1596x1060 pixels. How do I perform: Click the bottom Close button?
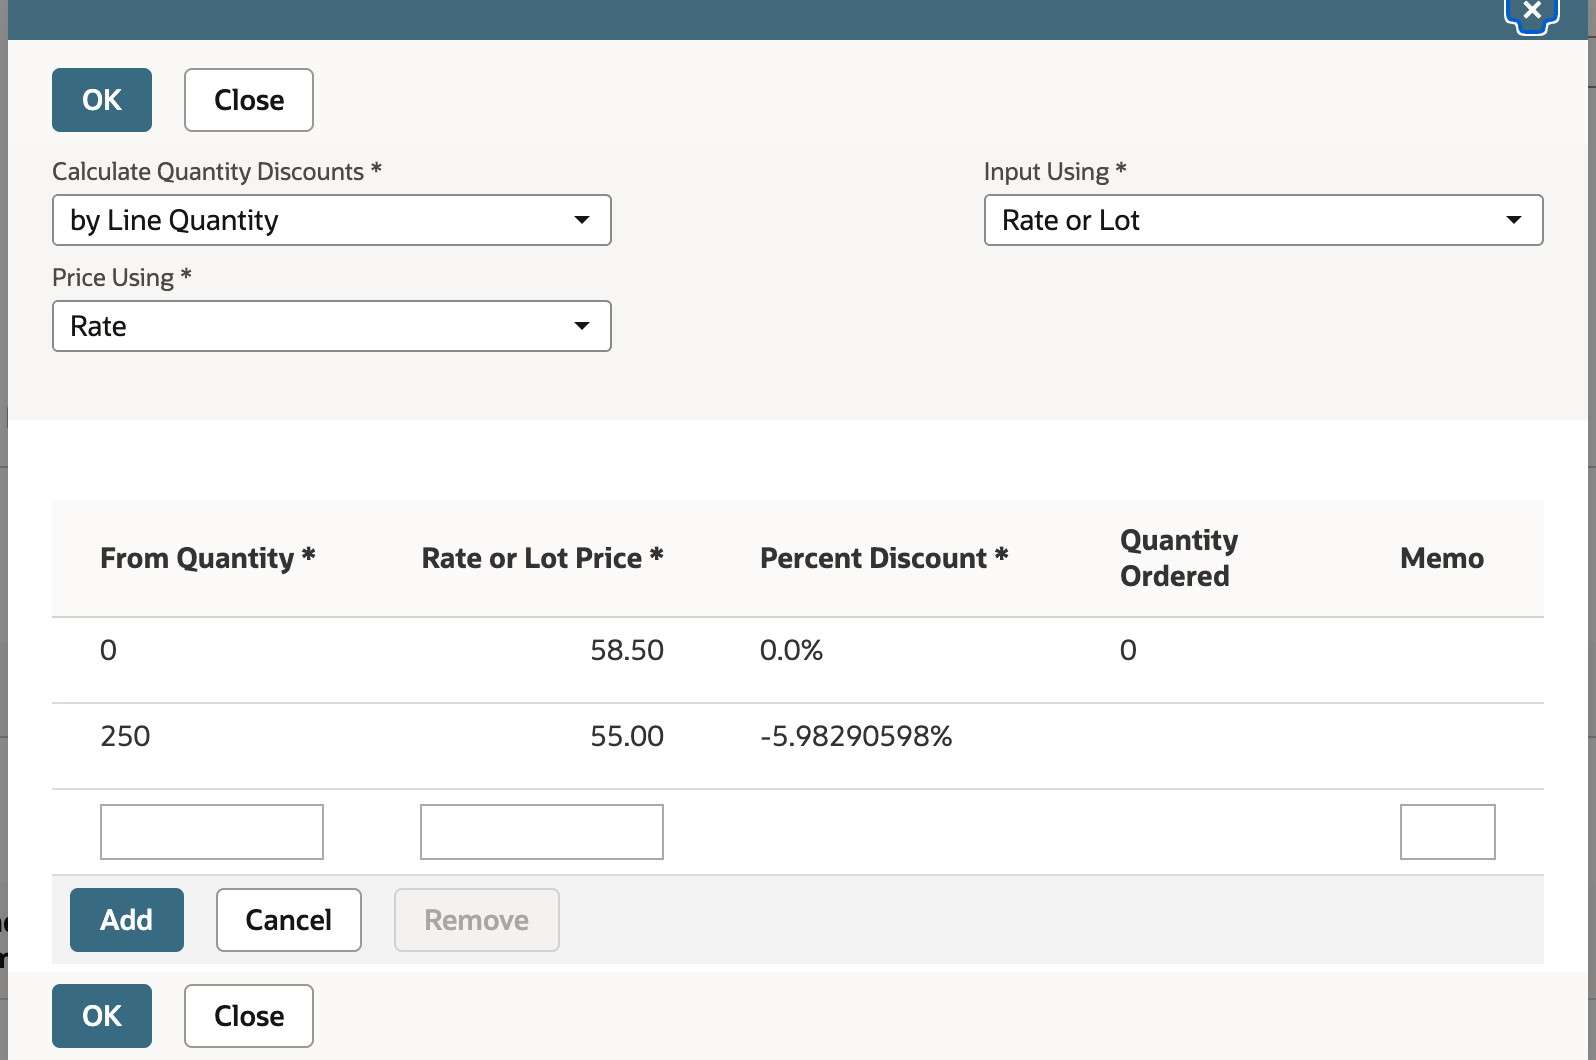(249, 1016)
